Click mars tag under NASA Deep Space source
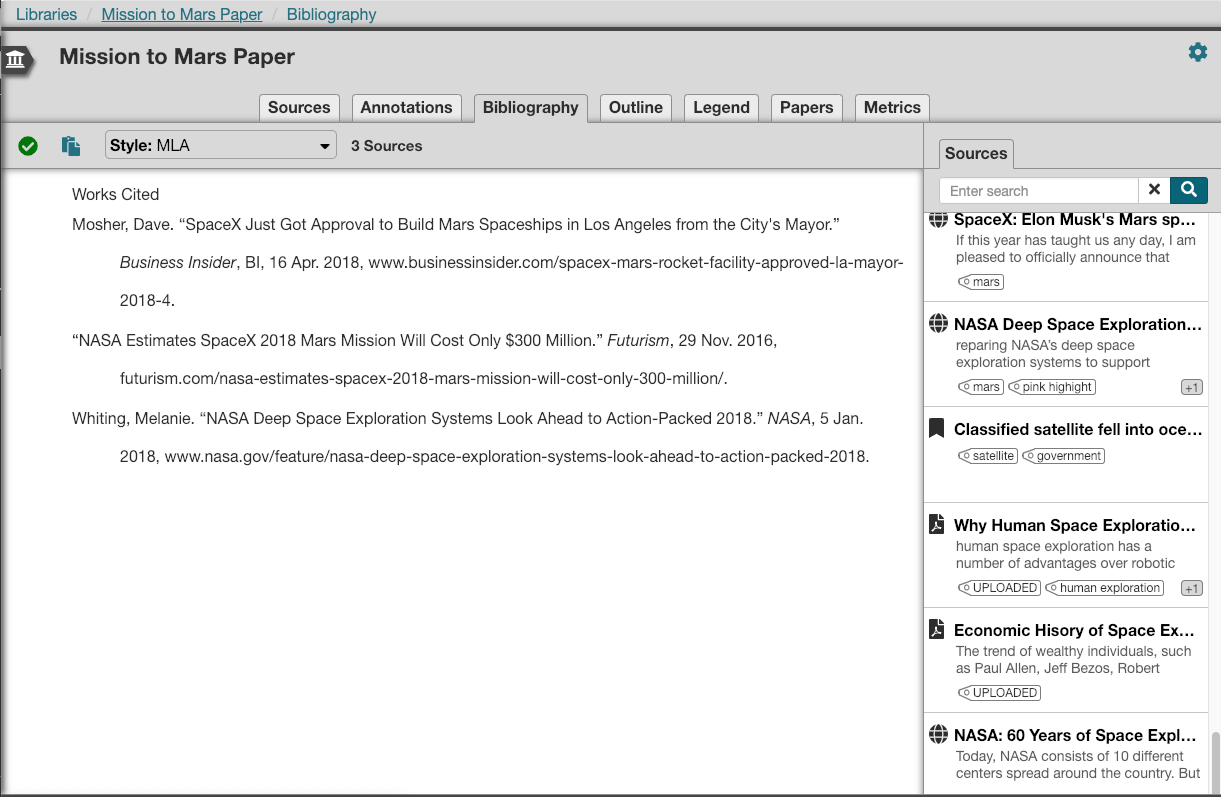1221x797 pixels. point(981,387)
